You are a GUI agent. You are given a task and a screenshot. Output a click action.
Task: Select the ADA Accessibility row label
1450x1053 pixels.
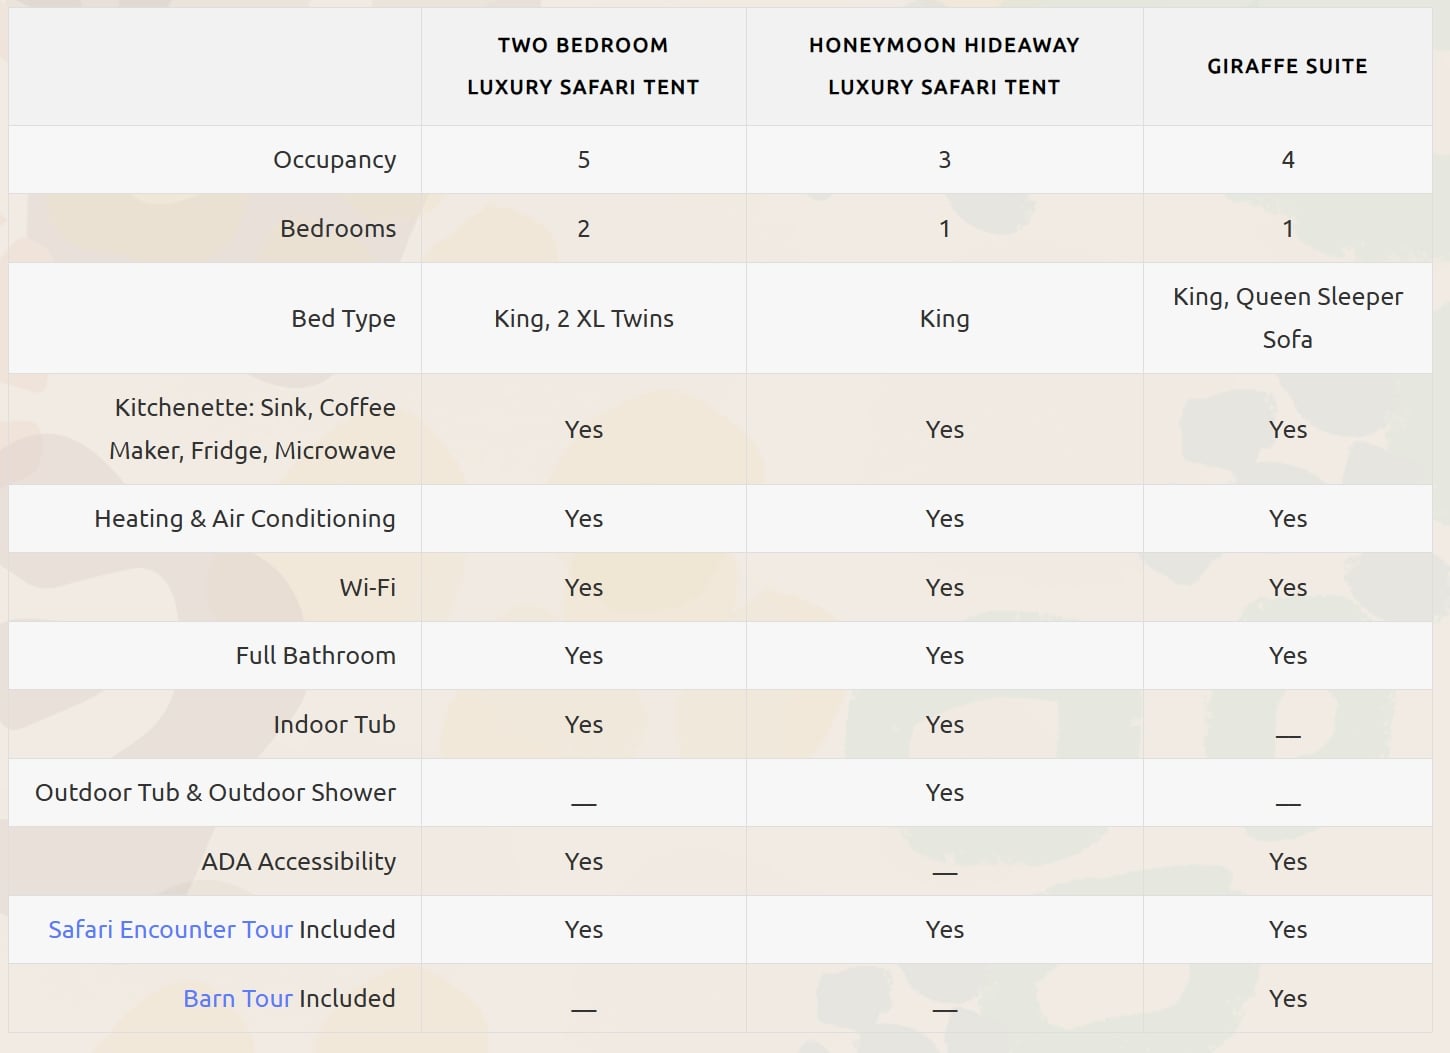point(298,861)
